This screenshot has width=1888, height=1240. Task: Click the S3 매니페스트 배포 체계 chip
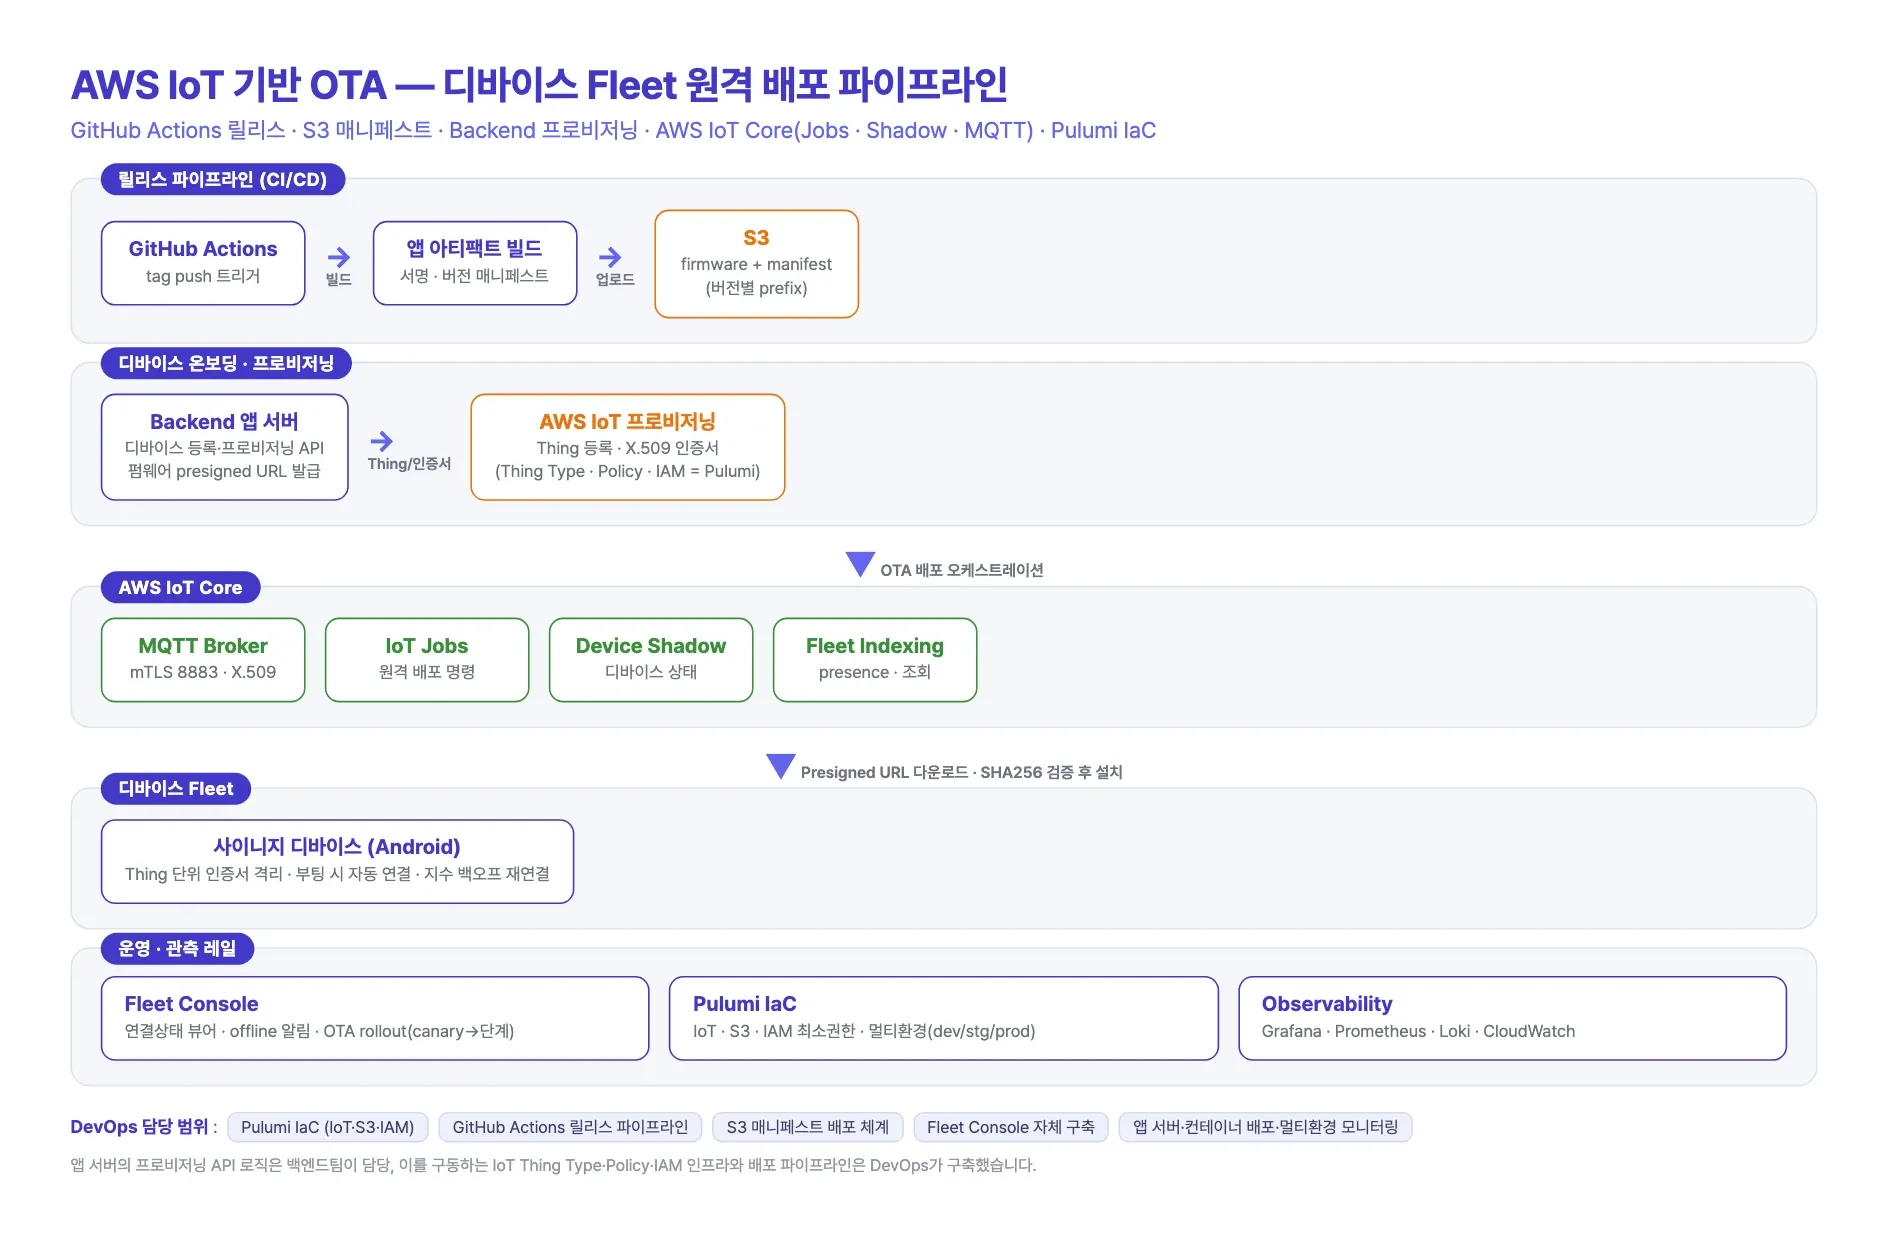(x=808, y=1127)
